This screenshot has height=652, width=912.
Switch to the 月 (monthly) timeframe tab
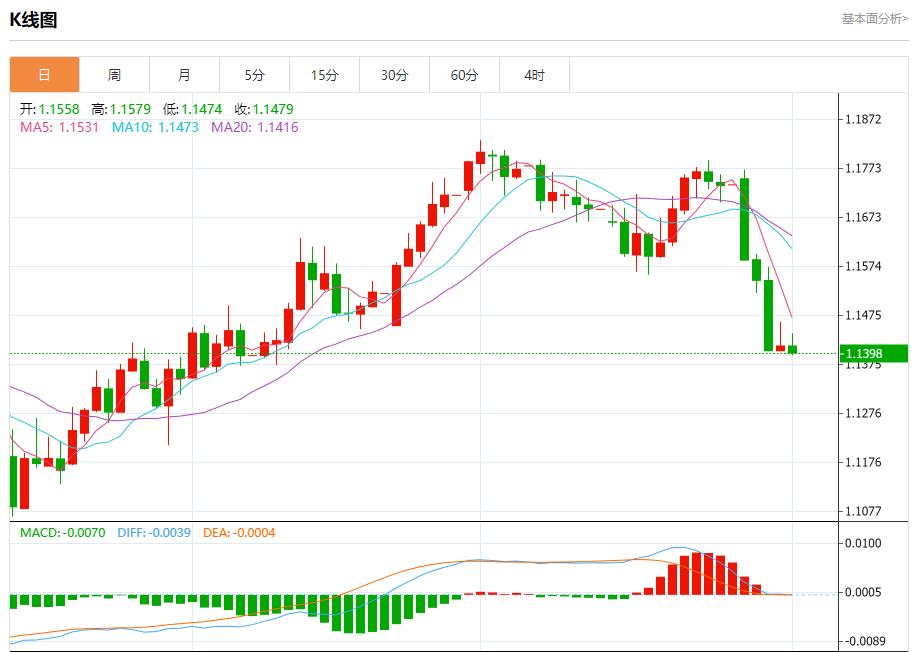point(184,74)
